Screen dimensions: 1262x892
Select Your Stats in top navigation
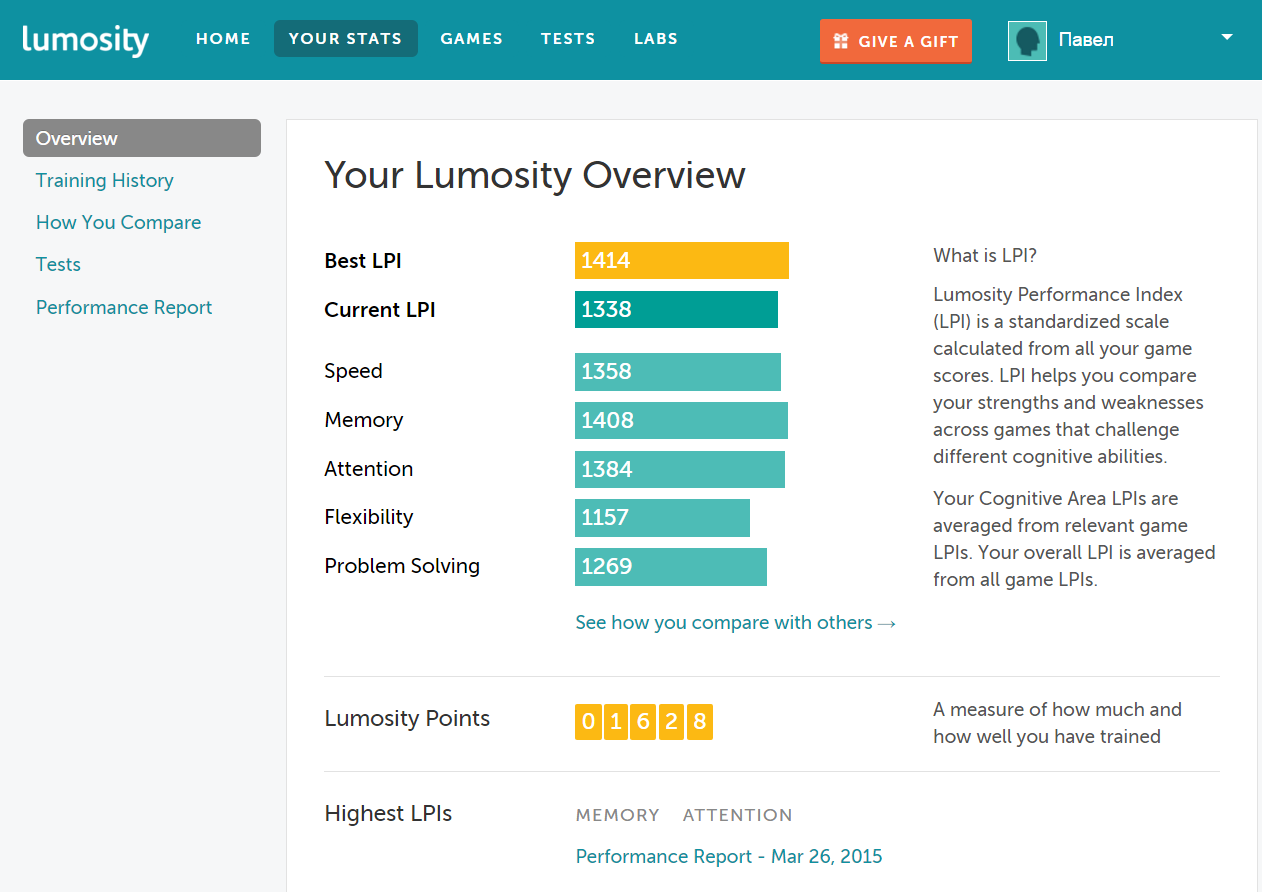(345, 39)
